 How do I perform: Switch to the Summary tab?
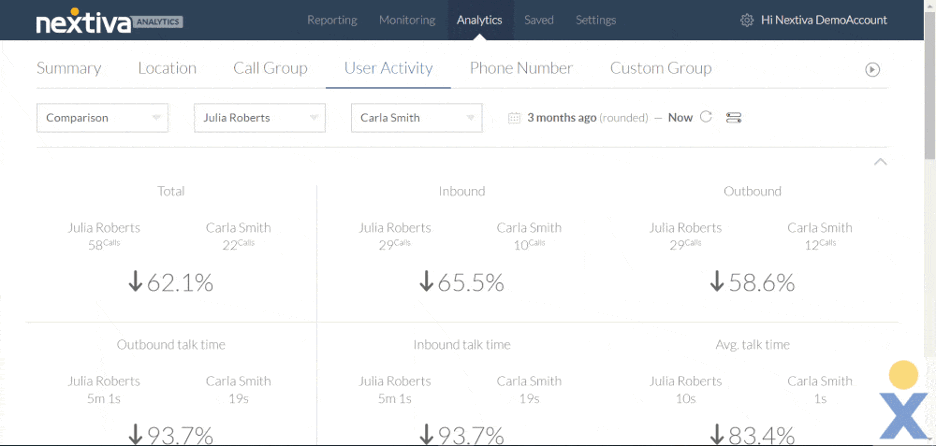coord(69,68)
